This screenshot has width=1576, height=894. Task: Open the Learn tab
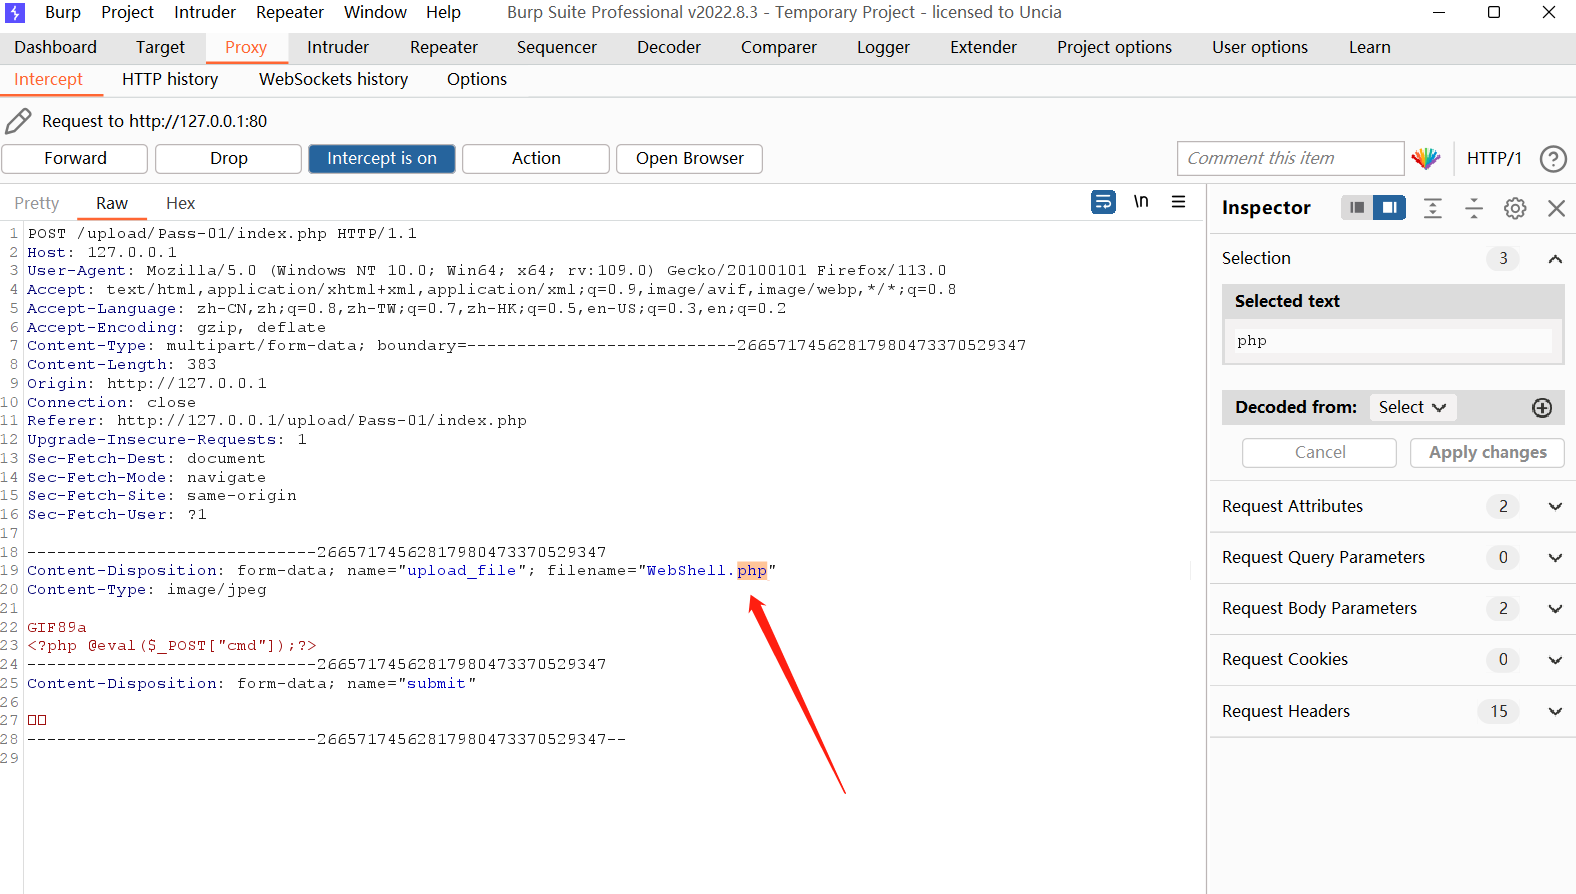[1369, 47]
